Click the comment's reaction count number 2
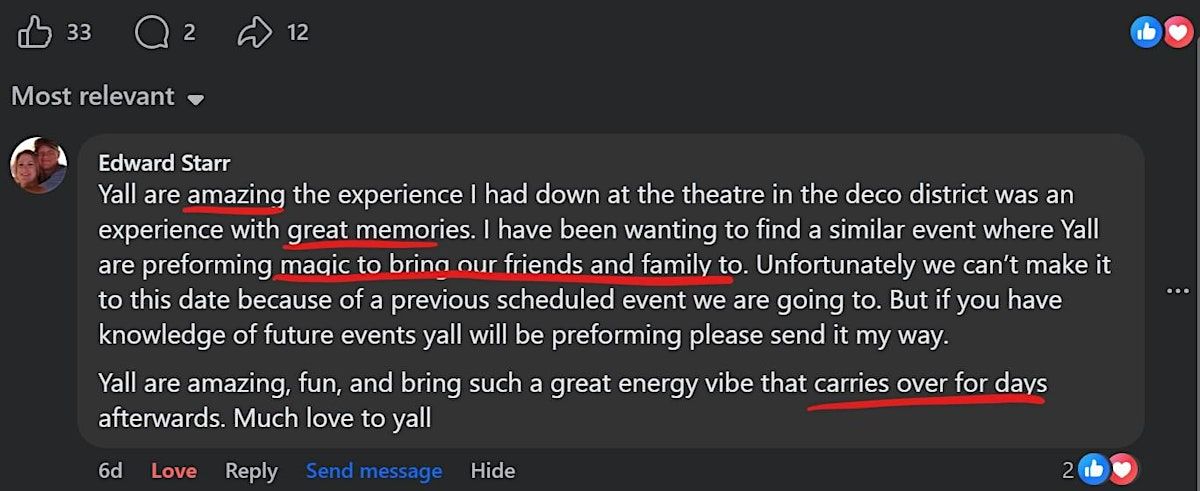The image size is (1200, 491). pos(1067,469)
